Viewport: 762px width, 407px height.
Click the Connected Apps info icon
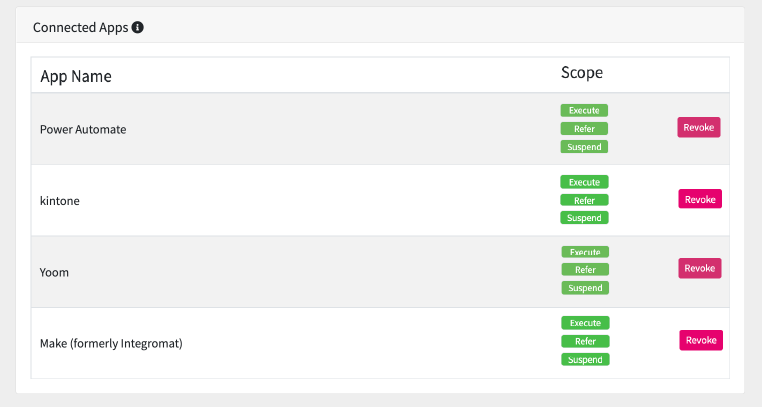[138, 27]
